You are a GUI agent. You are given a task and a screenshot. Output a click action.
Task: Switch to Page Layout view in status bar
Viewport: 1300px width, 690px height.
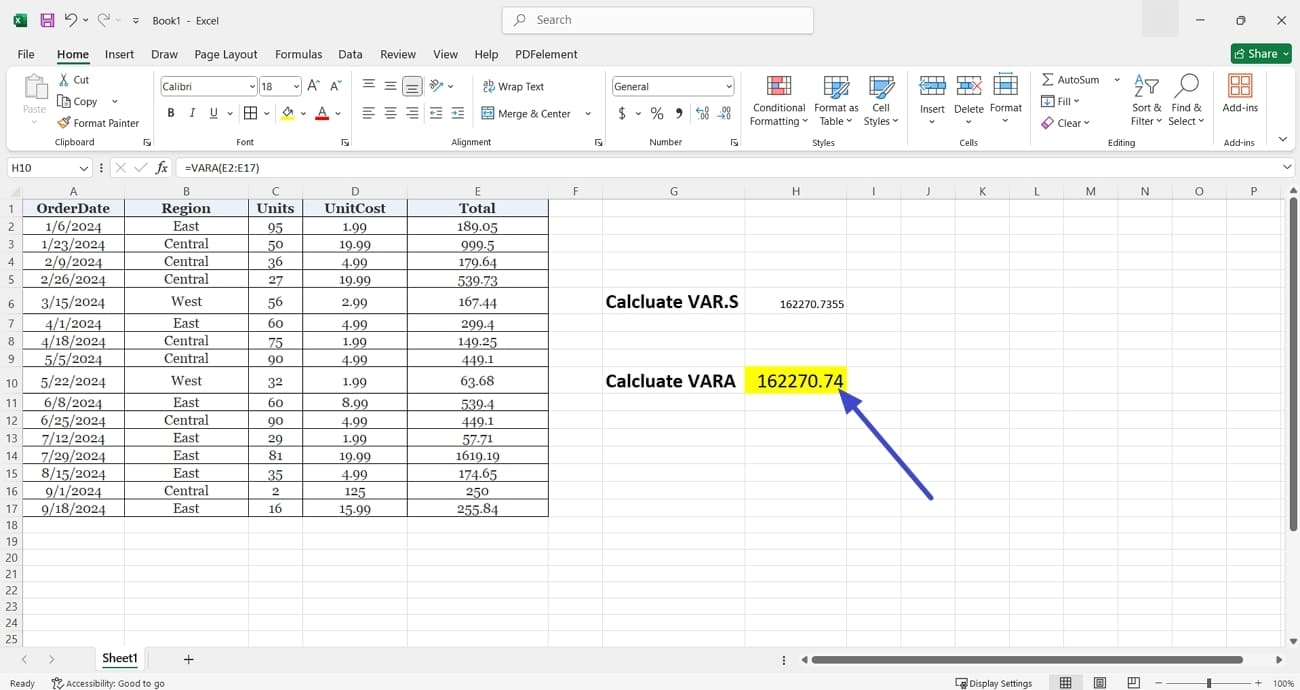[1099, 682]
